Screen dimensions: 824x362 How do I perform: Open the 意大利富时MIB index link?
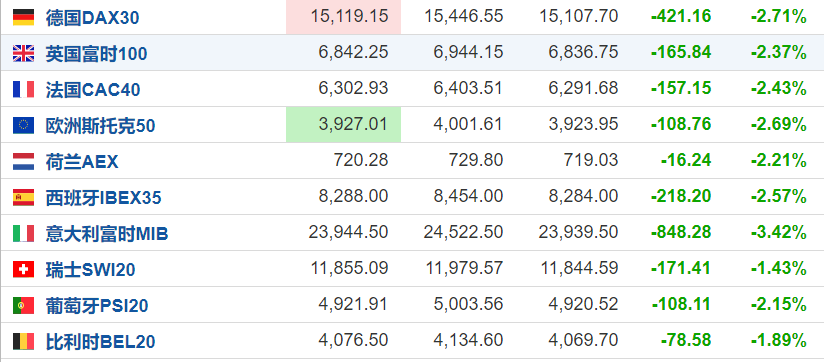(107, 234)
